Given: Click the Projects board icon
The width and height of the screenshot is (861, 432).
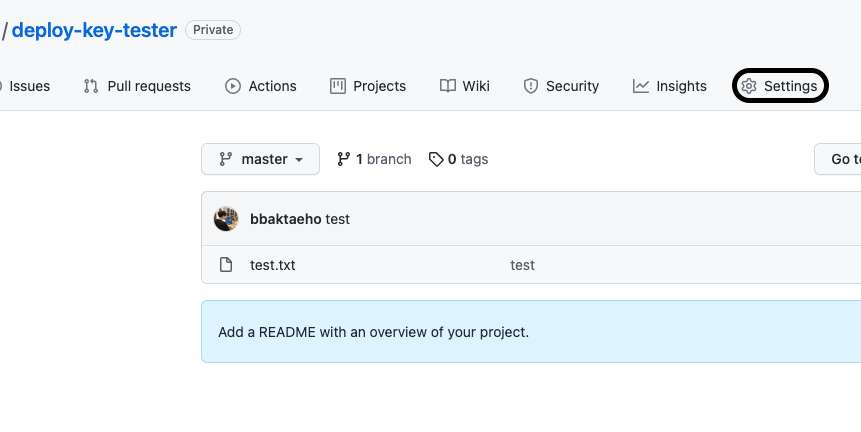Looking at the screenshot, I should [x=338, y=86].
